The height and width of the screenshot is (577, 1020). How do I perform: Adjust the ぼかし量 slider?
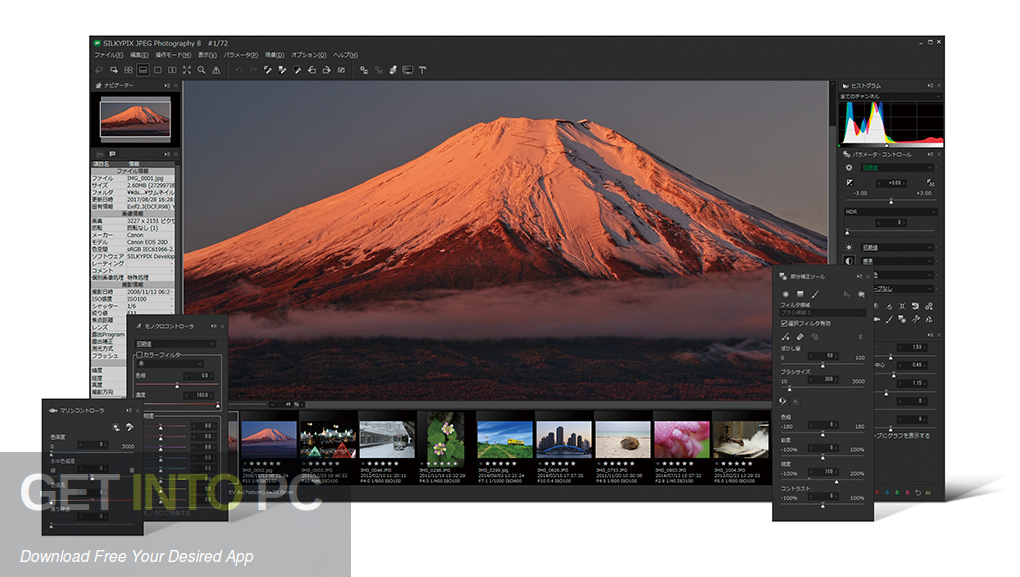pyautogui.click(x=823, y=365)
